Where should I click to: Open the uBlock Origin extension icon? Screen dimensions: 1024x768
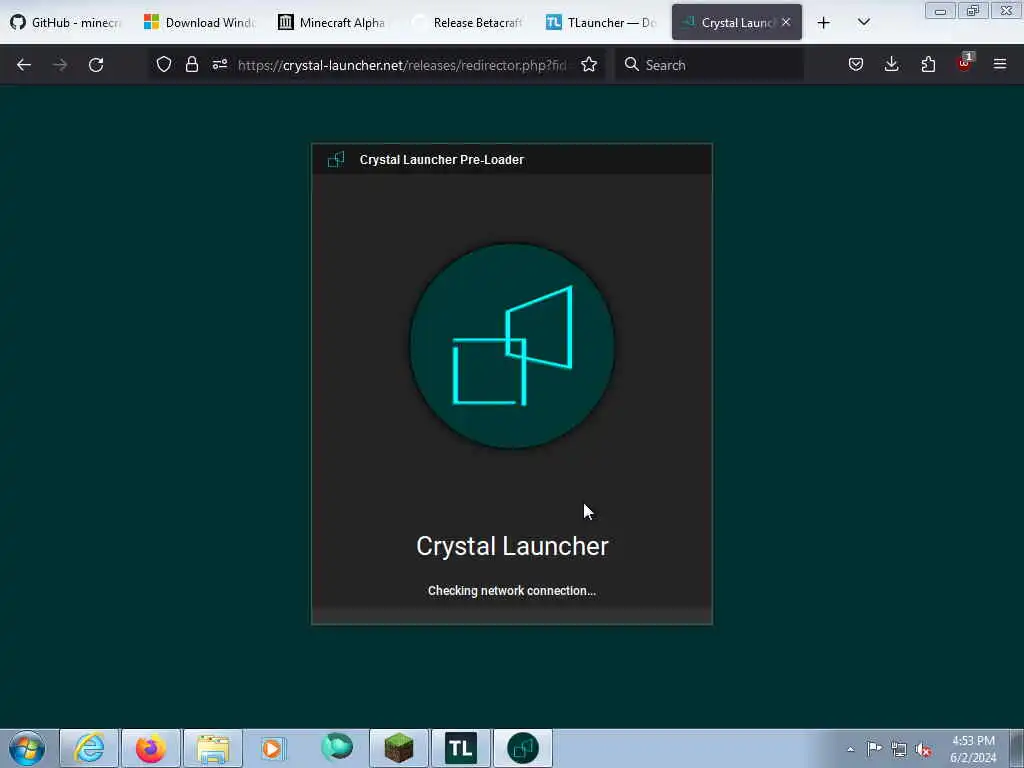pos(965,63)
